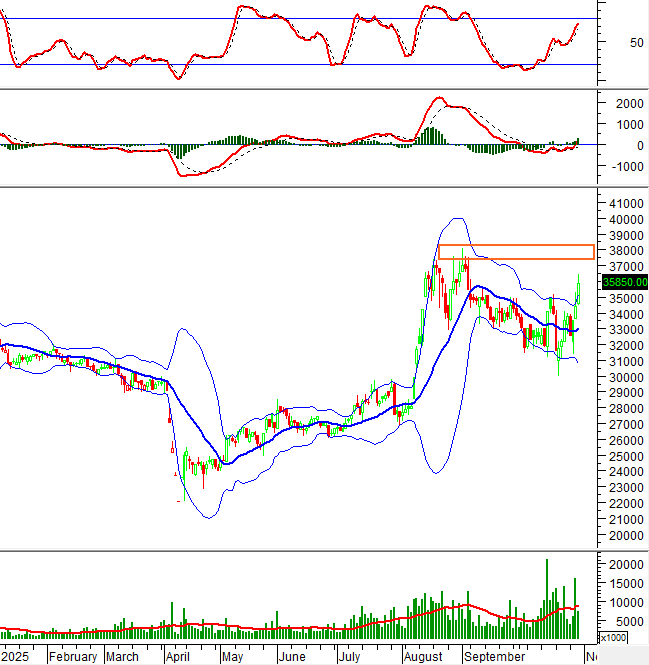The width and height of the screenshot is (649, 665).
Task: Click the August label on time axis
Action: (426, 657)
